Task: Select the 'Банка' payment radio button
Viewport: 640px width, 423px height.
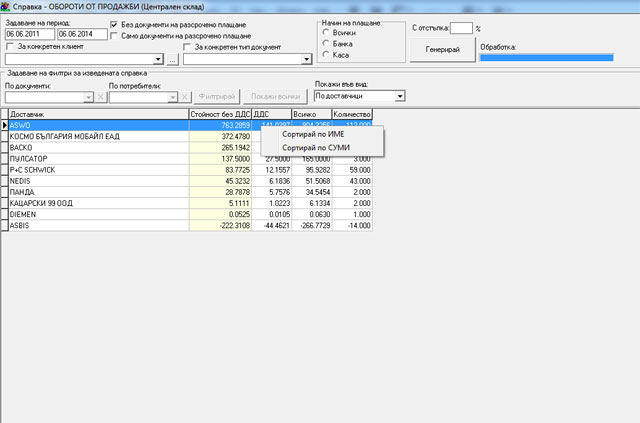Action: tap(326, 43)
